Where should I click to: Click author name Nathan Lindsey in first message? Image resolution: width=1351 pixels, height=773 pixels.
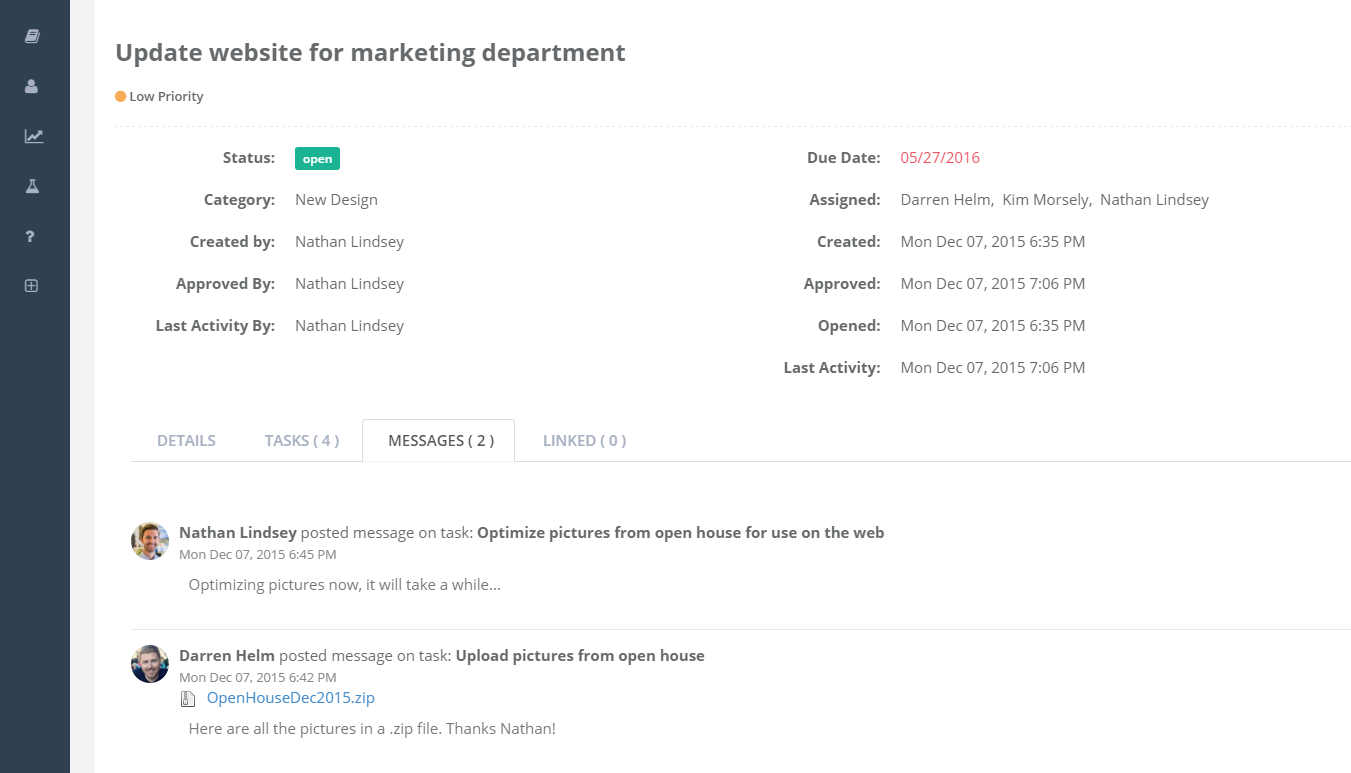coord(238,533)
